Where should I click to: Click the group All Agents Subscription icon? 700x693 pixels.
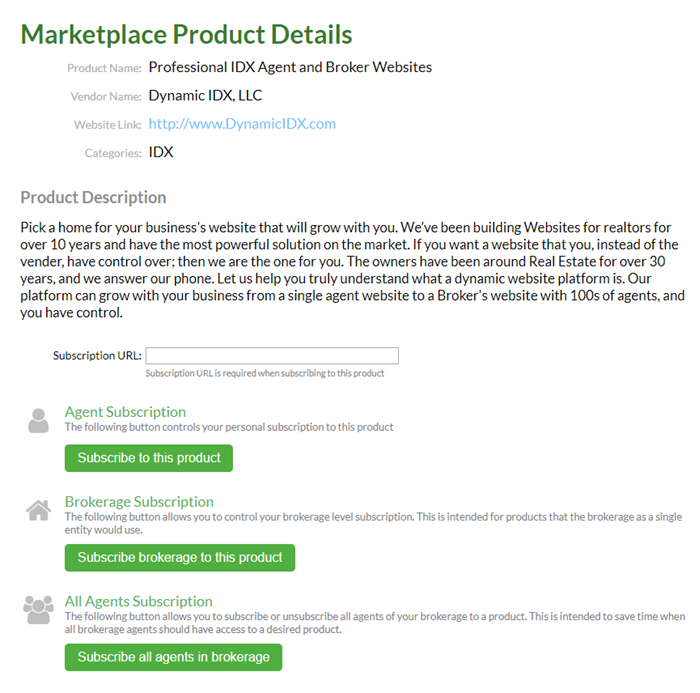(38, 609)
